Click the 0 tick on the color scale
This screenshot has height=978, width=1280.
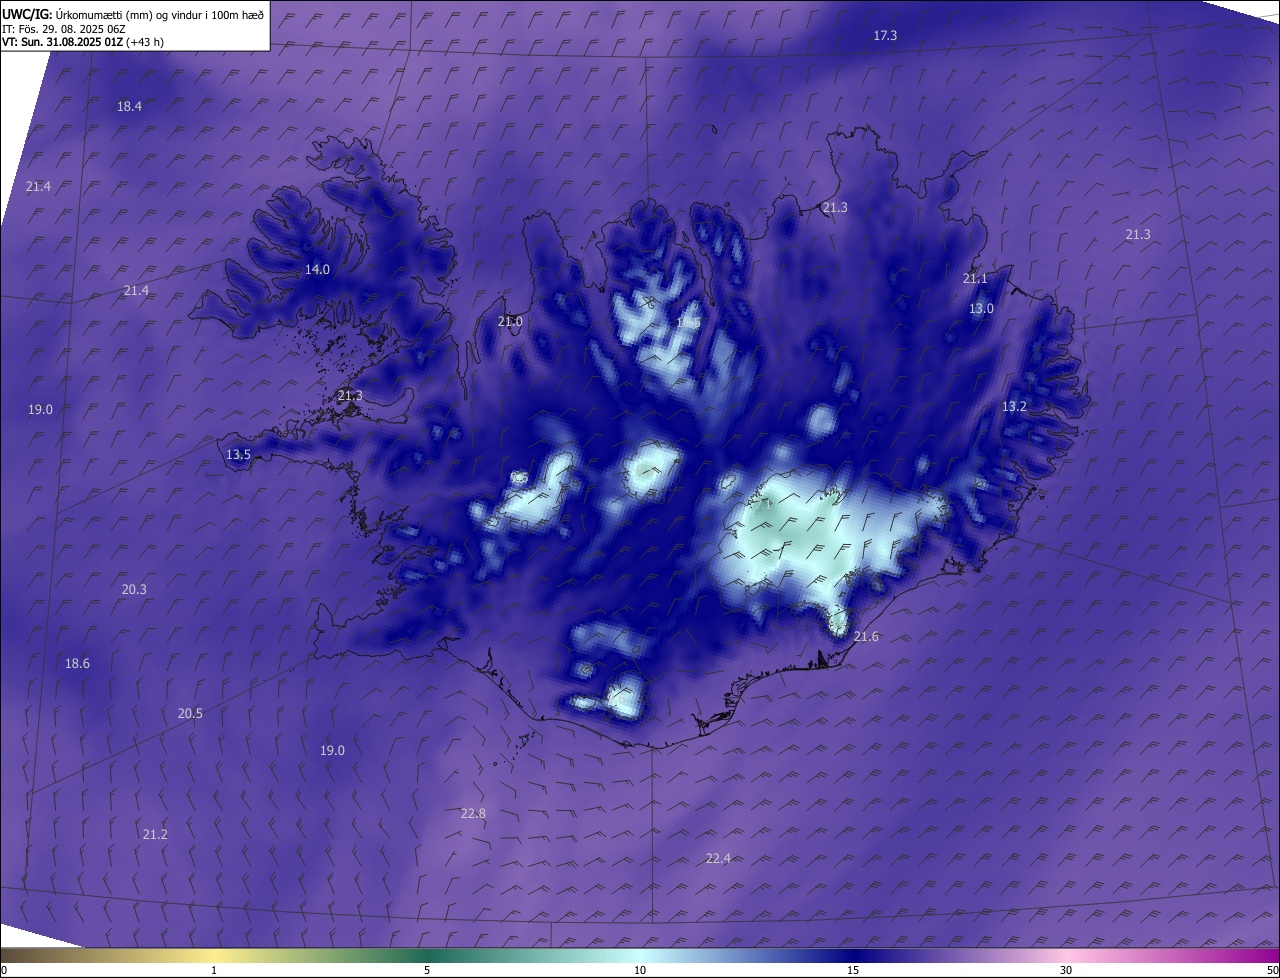tap(4, 971)
